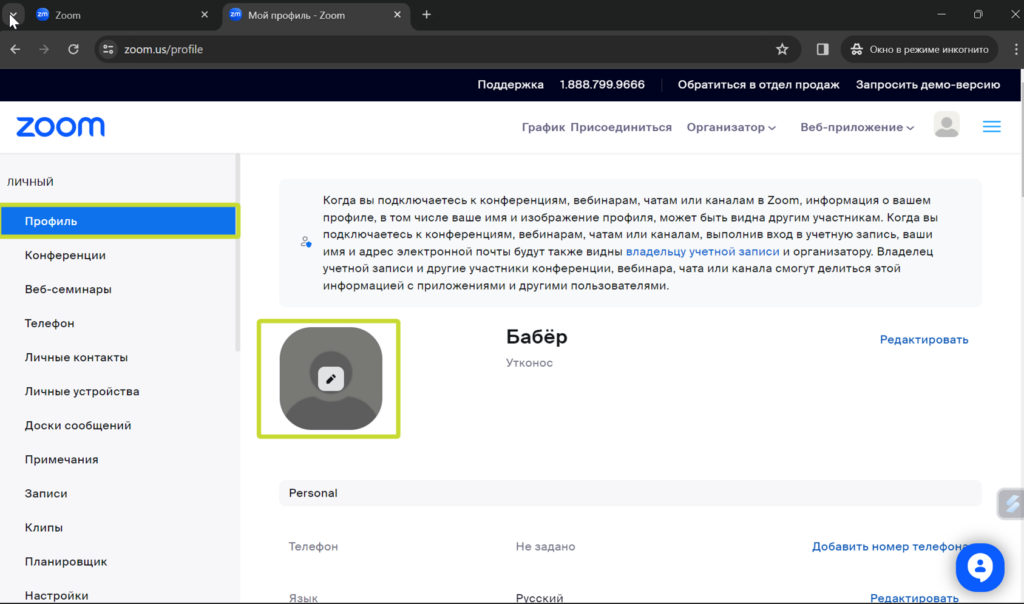Follow the 'владельцу учетной записи' link
This screenshot has height=604, width=1024.
click(702, 251)
